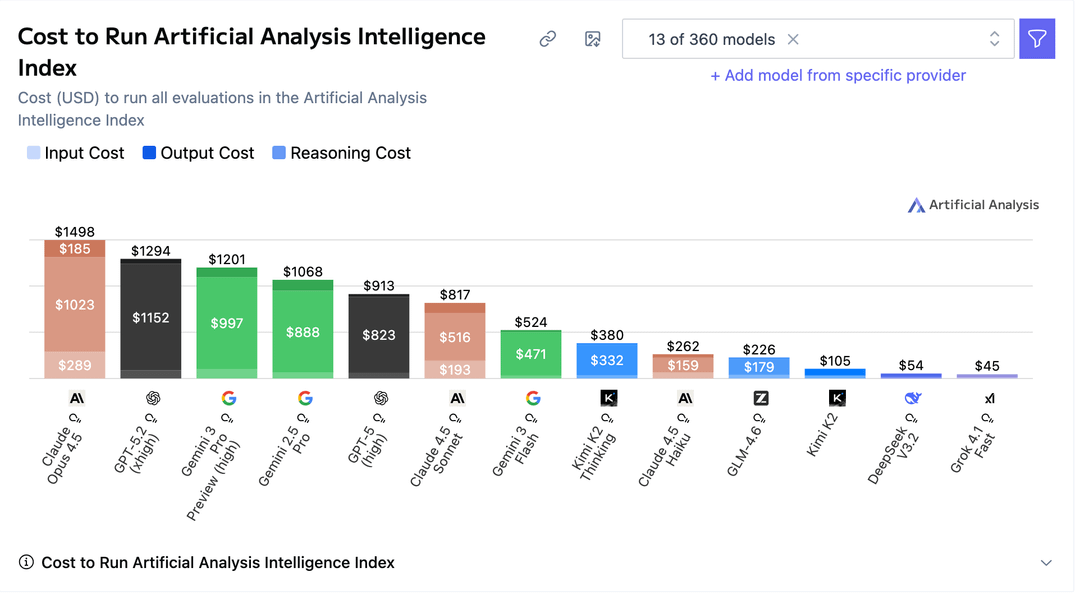Remove the models filter with the X button
This screenshot has width=1080, height=600.
tap(791, 39)
